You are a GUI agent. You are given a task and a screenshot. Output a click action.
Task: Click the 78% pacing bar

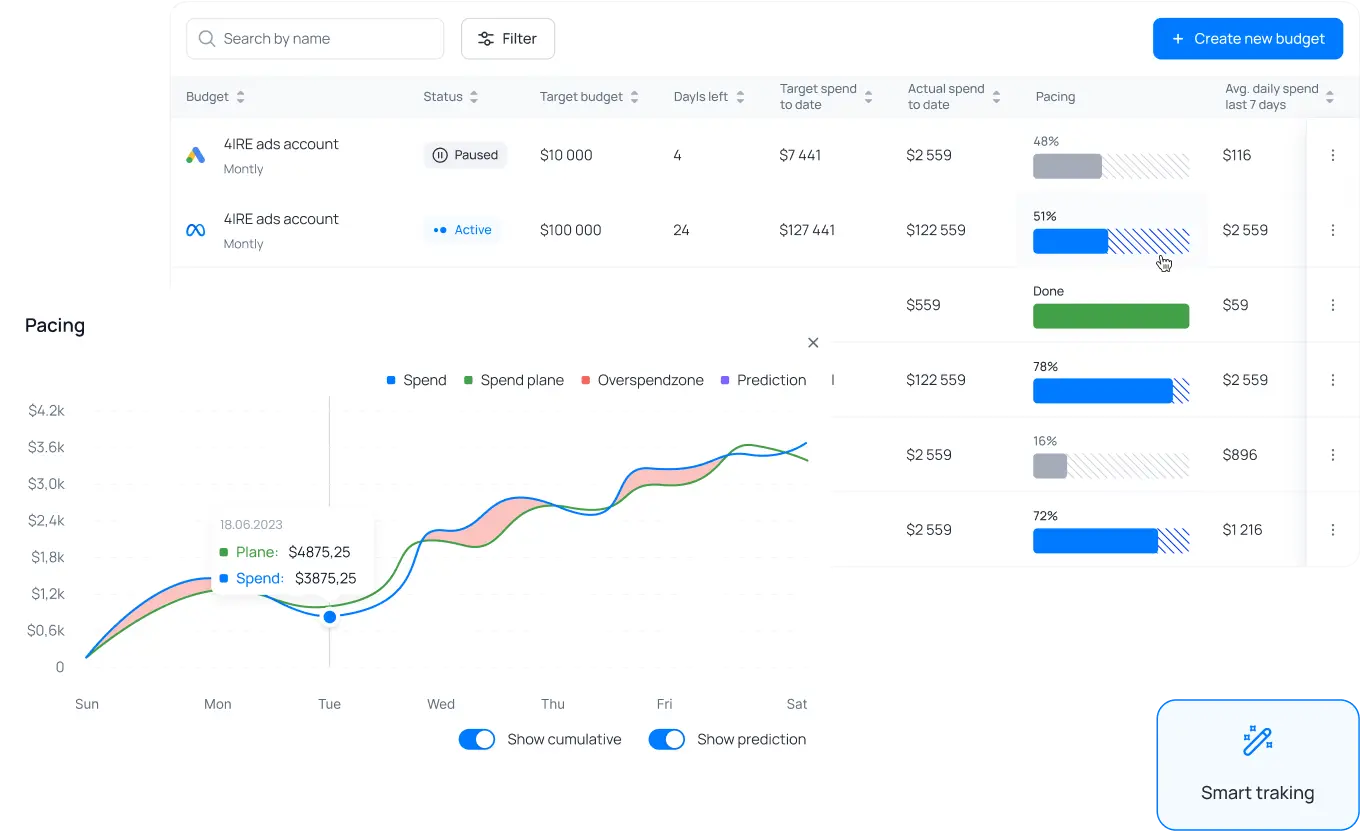coord(1111,391)
